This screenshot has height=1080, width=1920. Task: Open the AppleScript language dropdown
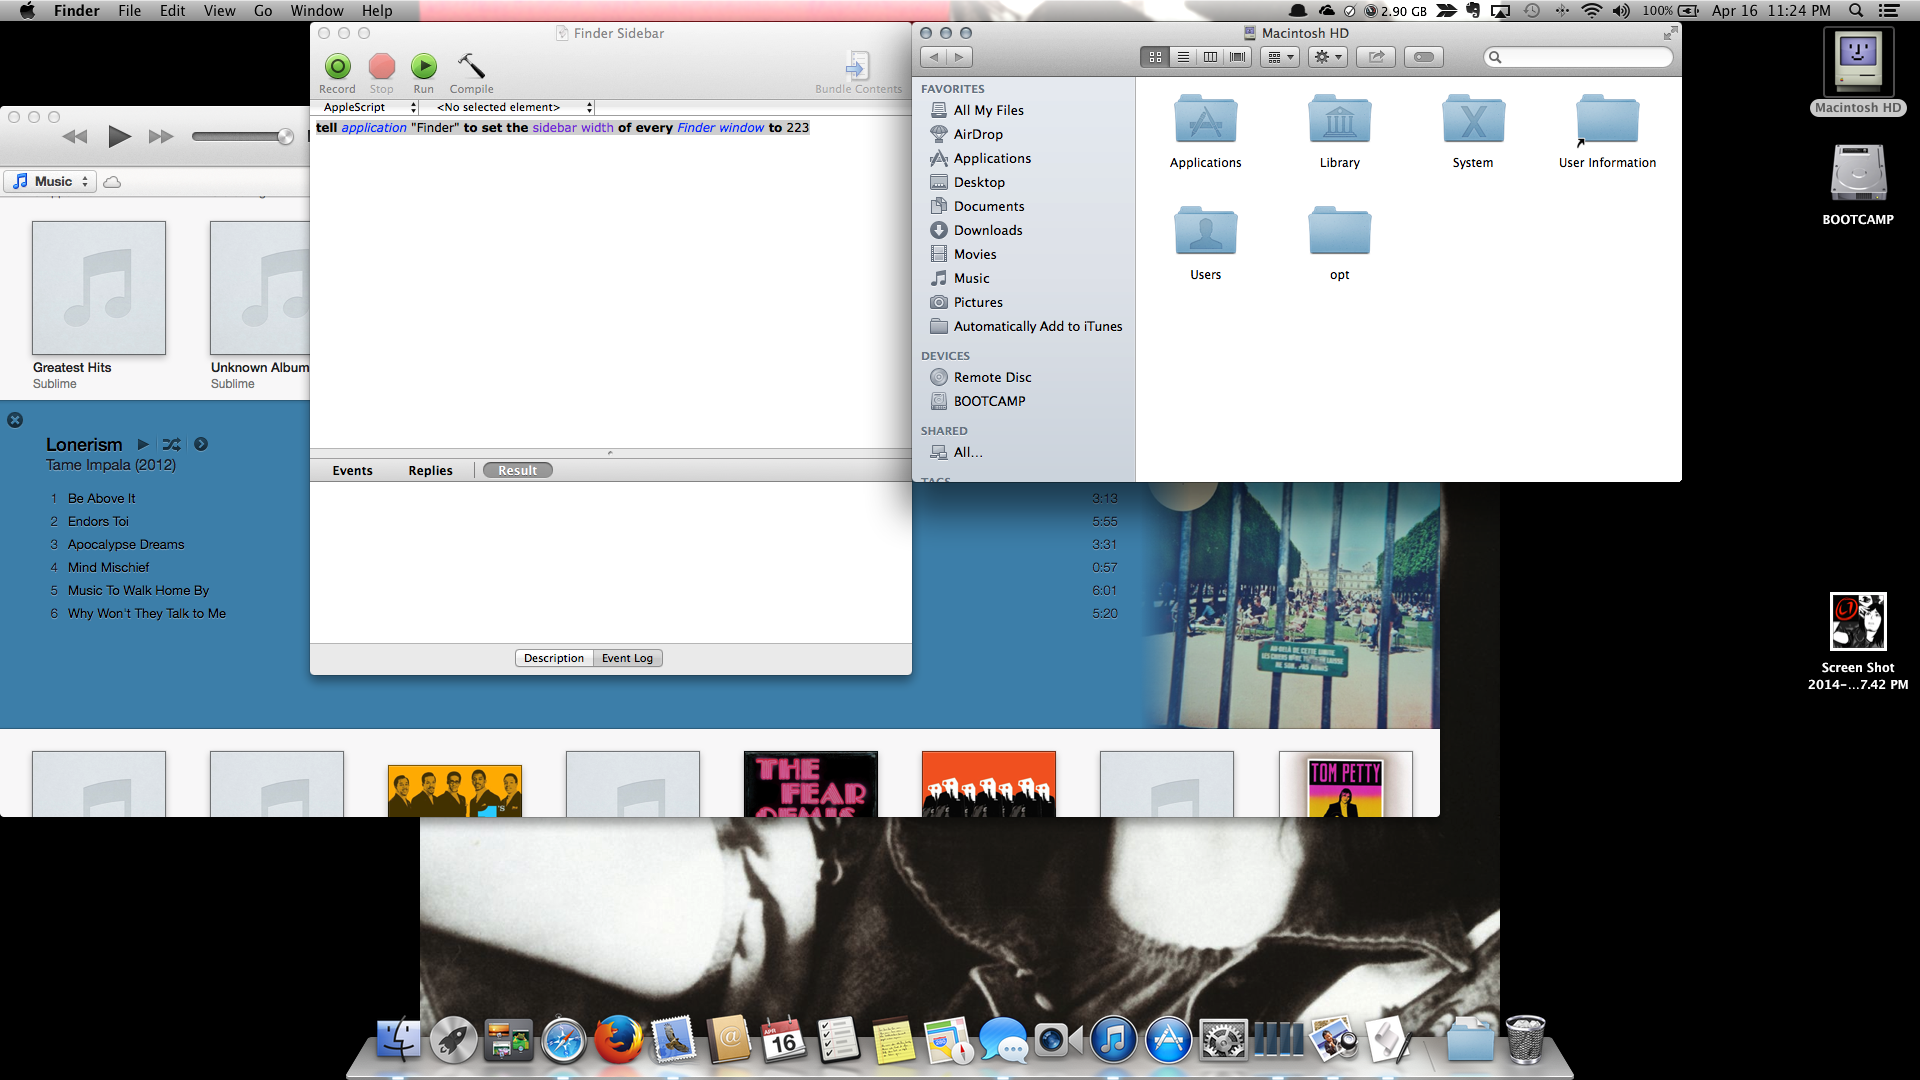coord(368,107)
